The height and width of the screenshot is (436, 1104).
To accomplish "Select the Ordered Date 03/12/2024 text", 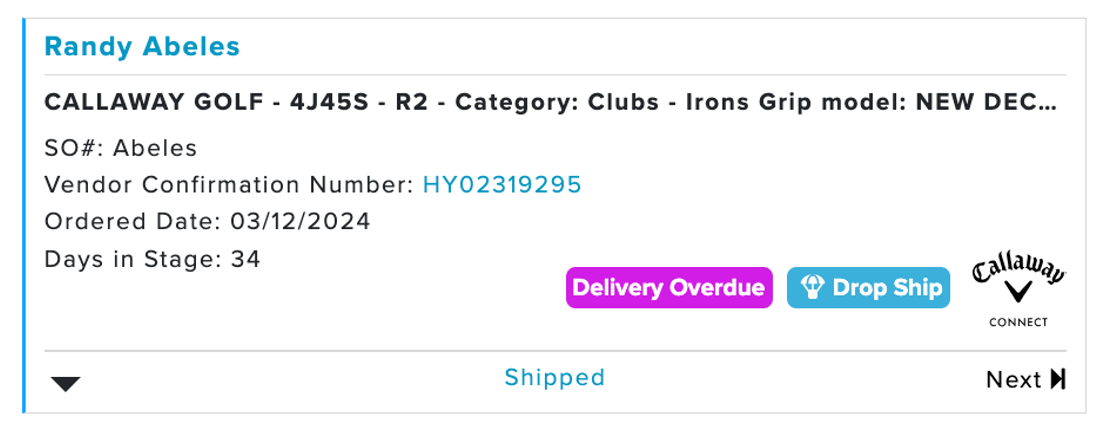I will 207,222.
